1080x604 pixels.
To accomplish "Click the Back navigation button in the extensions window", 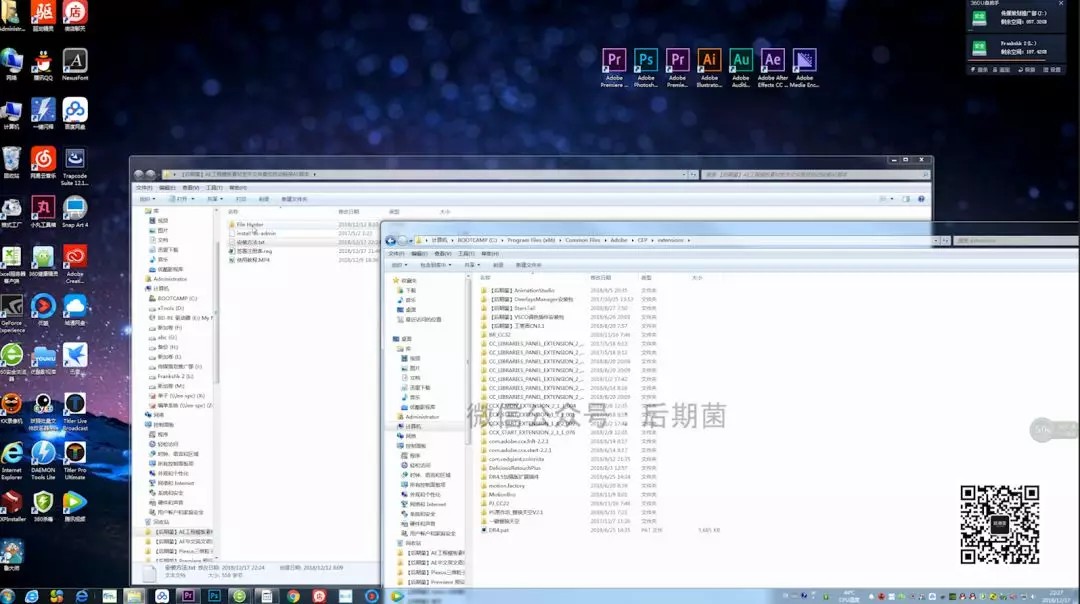I will tap(391, 240).
